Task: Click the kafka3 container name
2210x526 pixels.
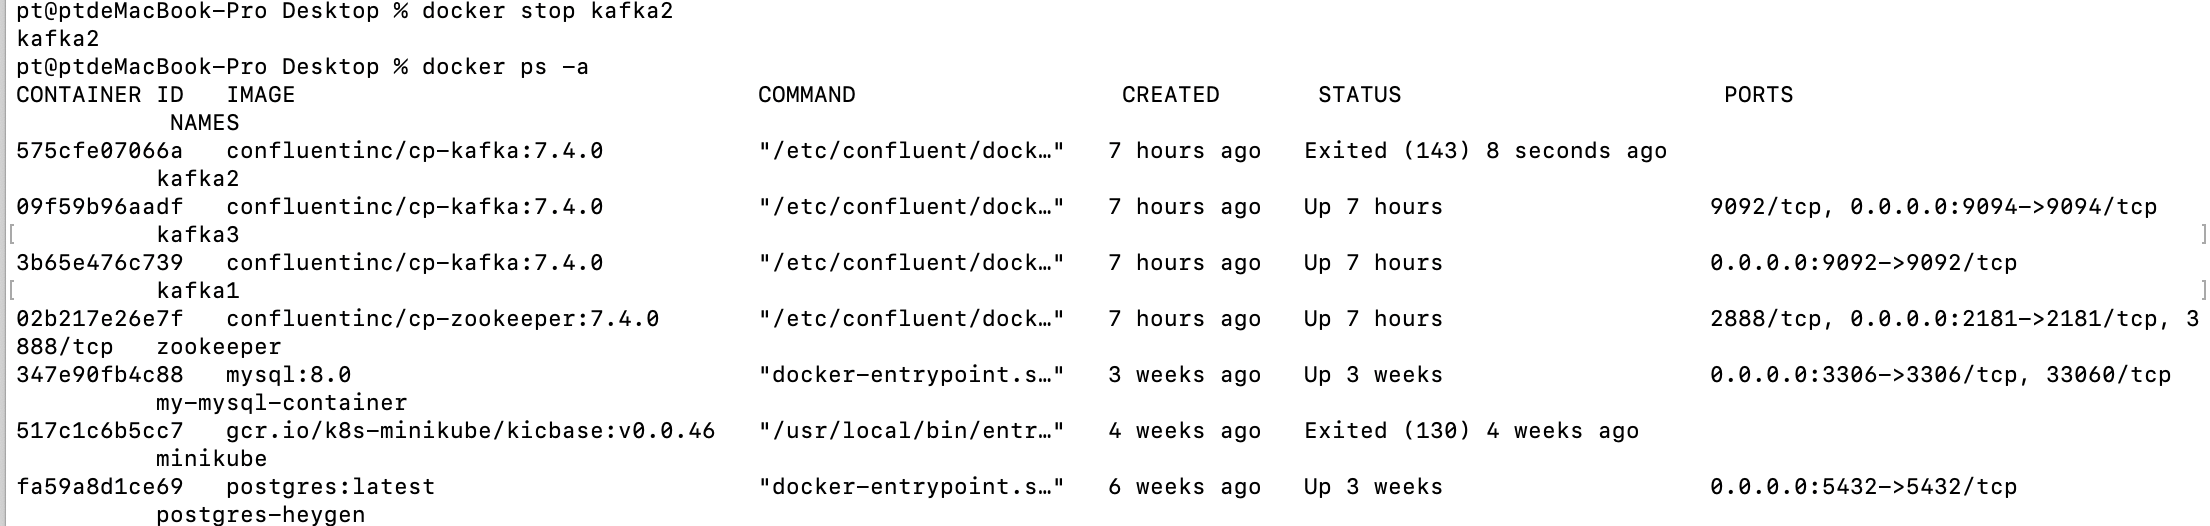Action: coord(198,235)
